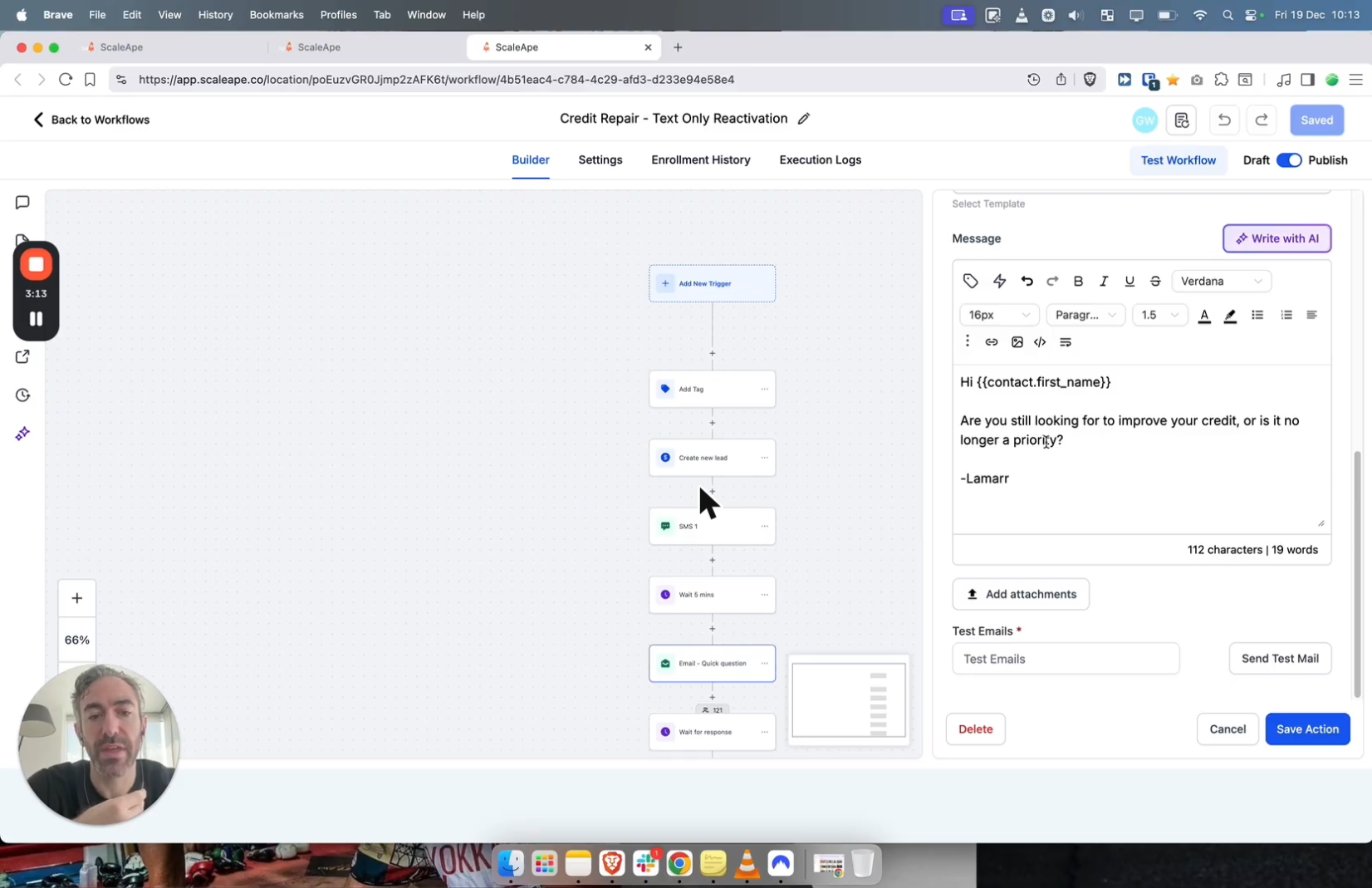
Task: Open text alignment options in editor
Action: tap(1312, 315)
